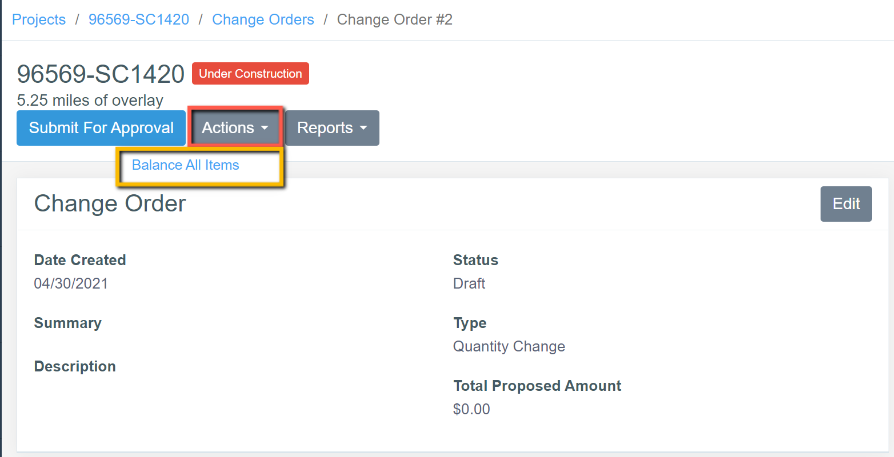This screenshot has height=457, width=894.
Task: Click the Summary field label
Action: coord(68,323)
